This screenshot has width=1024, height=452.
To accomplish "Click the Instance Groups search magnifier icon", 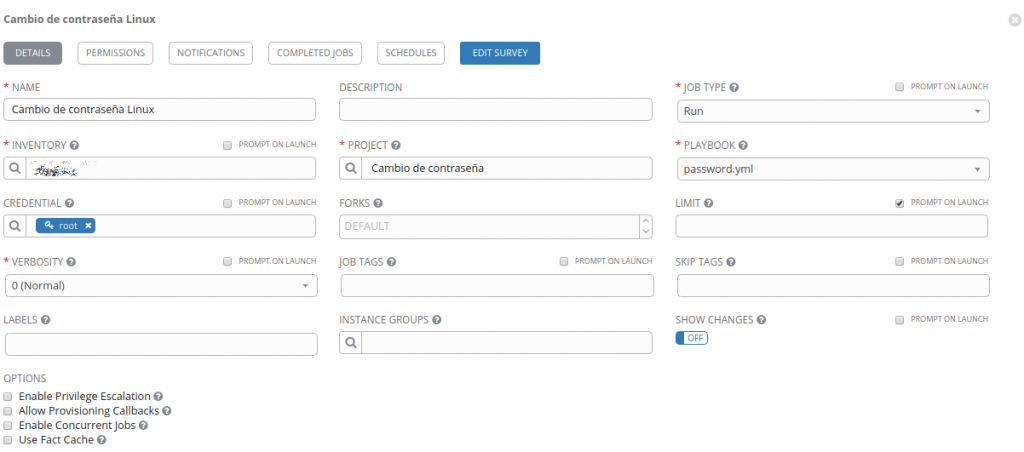I will pos(351,343).
